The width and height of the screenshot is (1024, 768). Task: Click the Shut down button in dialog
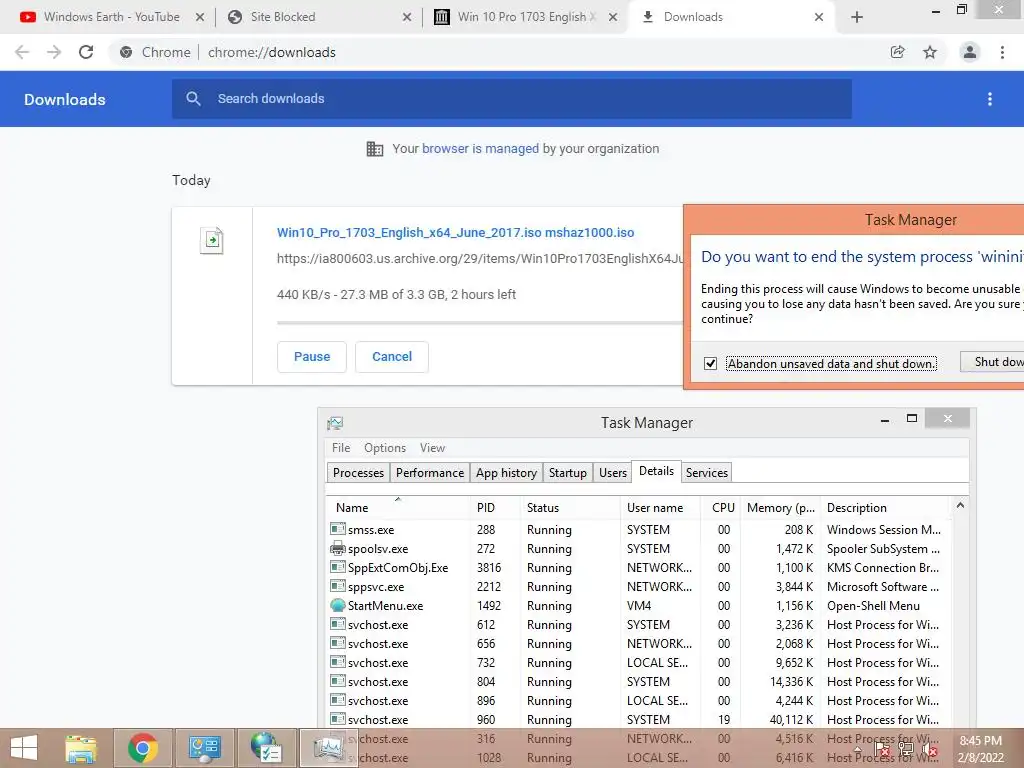(x=992, y=362)
